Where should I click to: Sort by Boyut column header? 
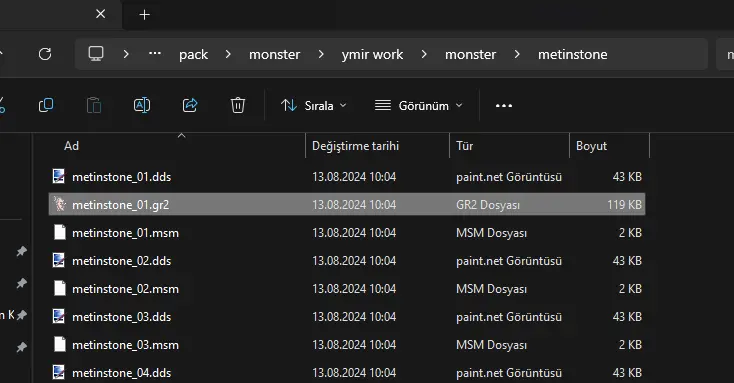(609, 146)
